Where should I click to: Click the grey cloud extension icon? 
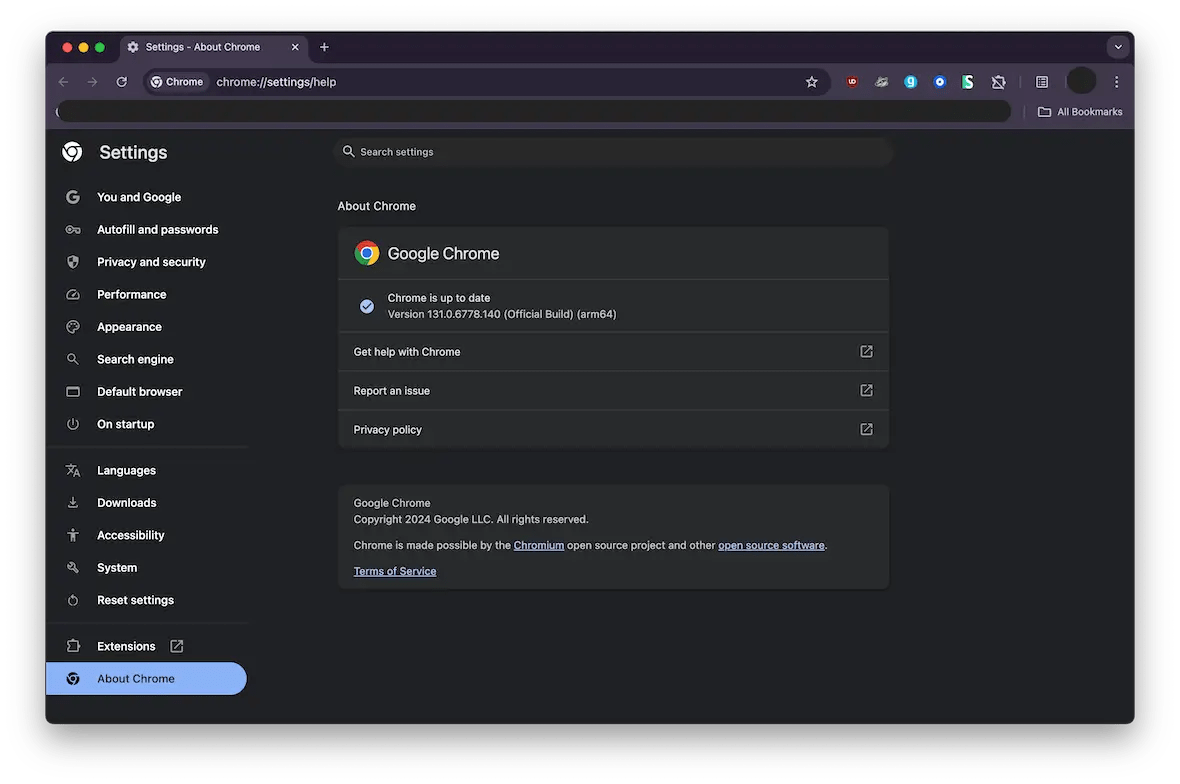[881, 82]
